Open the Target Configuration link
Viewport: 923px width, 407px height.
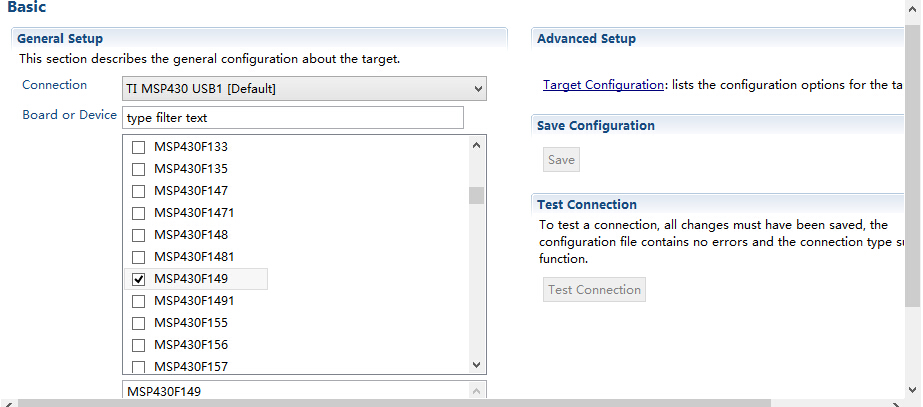[x=603, y=85]
